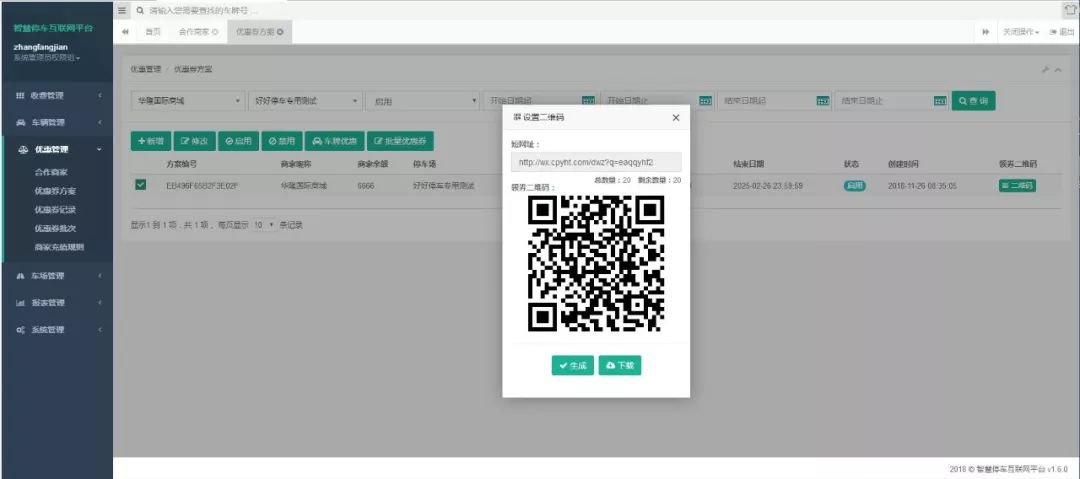The height and width of the screenshot is (479, 1080).
Task: Click the 报表管理 chart icon in sidebar
Action: 21,303
